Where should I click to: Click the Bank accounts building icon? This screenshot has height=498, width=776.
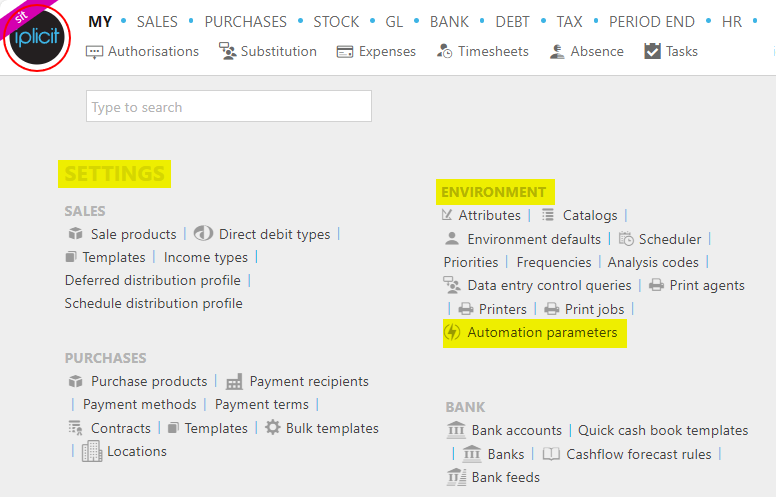point(456,430)
